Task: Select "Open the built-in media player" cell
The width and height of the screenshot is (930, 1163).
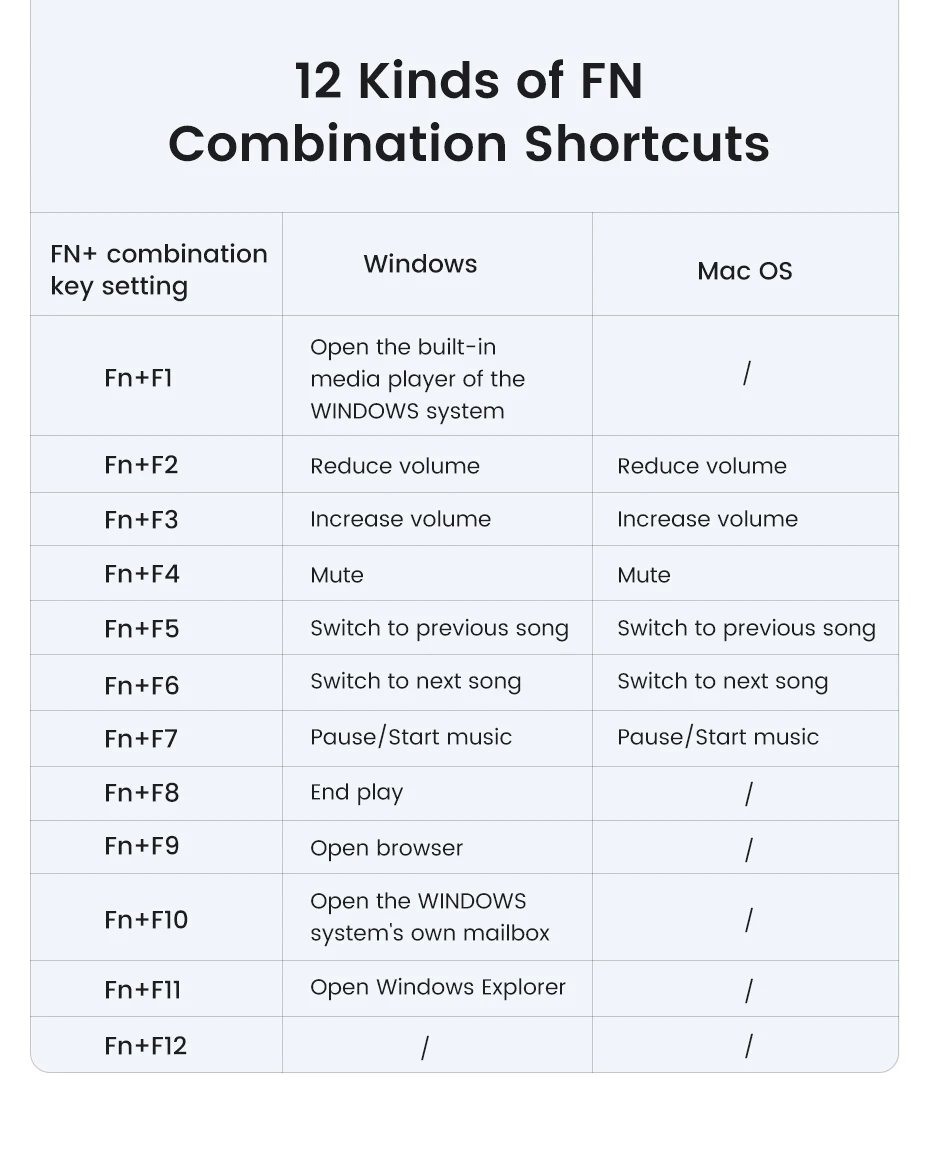Action: pos(417,379)
